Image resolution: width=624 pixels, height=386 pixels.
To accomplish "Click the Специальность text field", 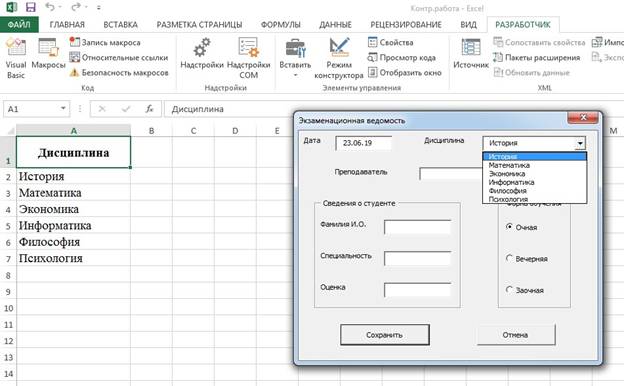I will click(417, 258).
